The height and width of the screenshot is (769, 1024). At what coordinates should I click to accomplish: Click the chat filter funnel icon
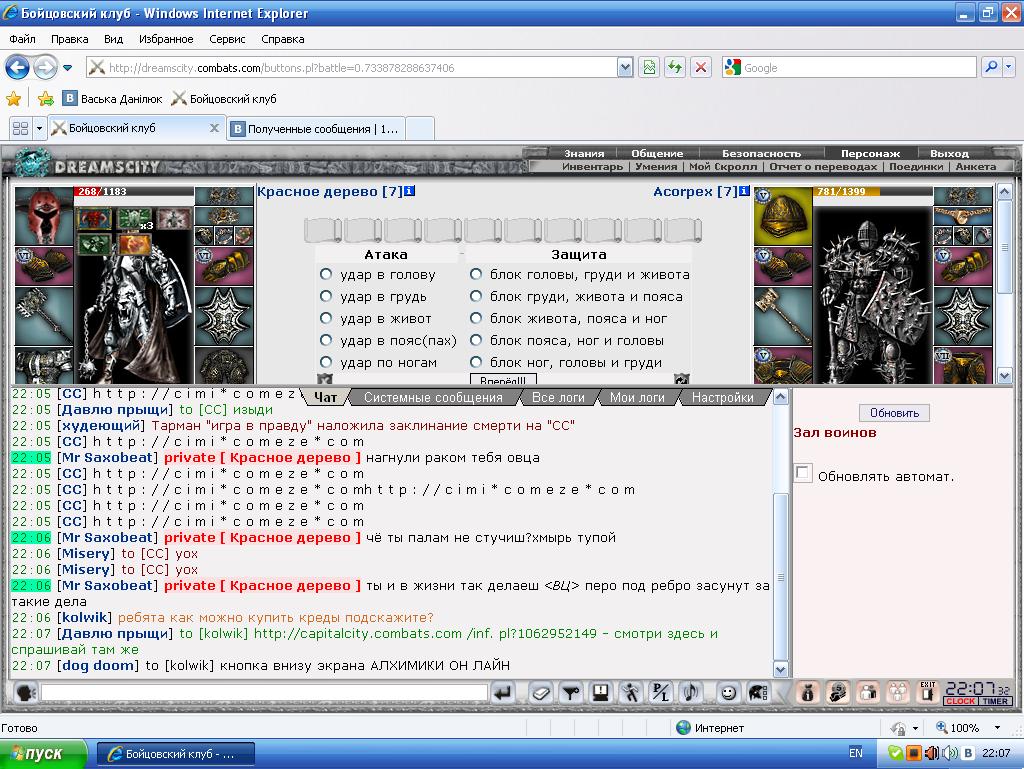[x=571, y=692]
